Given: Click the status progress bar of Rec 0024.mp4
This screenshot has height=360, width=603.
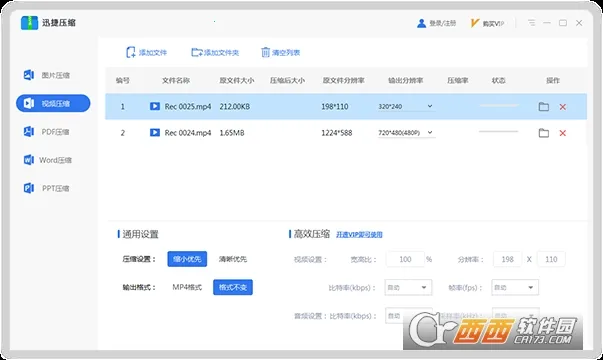Looking at the screenshot, I should tap(499, 132).
